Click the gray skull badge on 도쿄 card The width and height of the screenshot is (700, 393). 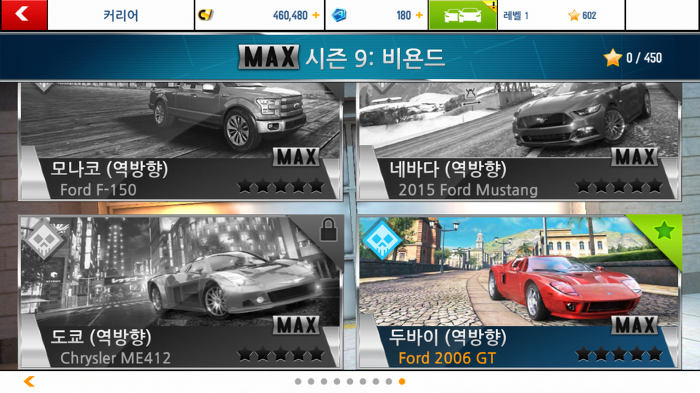(x=43, y=239)
